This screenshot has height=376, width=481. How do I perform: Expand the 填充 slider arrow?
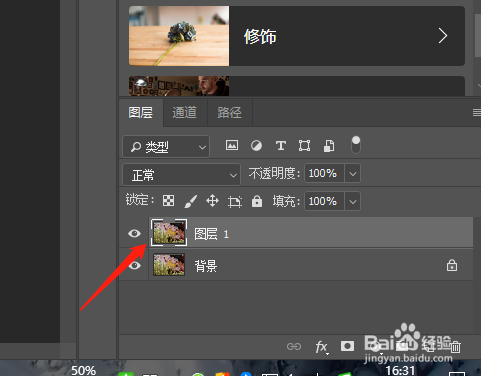353,201
